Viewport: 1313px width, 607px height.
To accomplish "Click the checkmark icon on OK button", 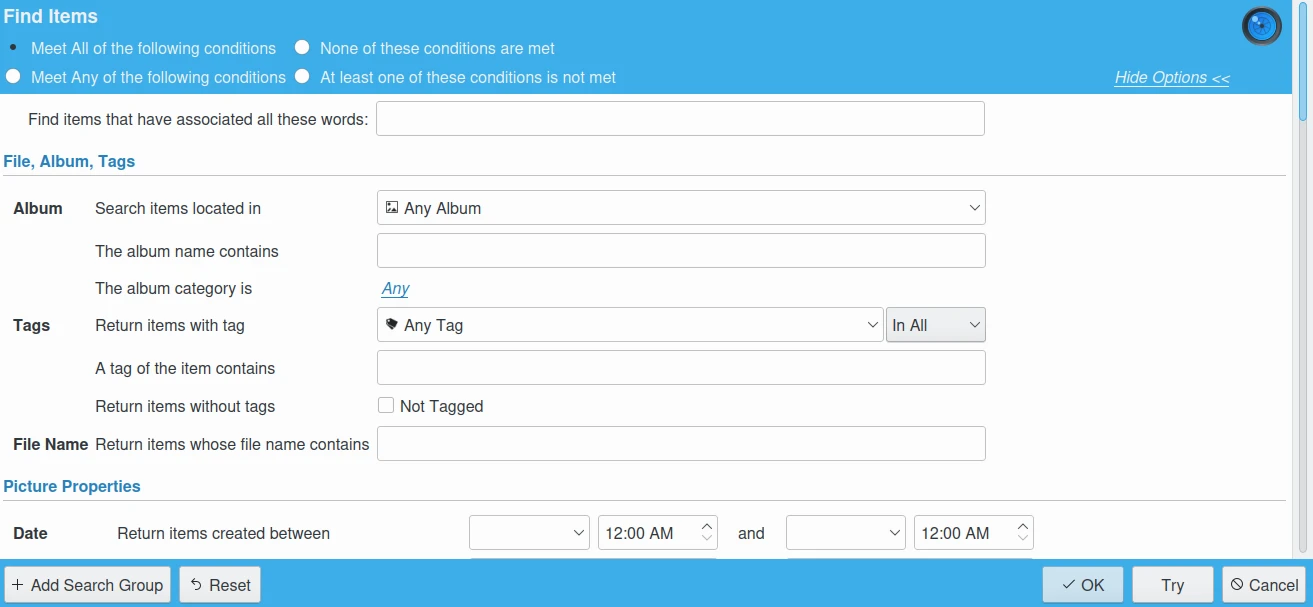I will coord(1068,585).
